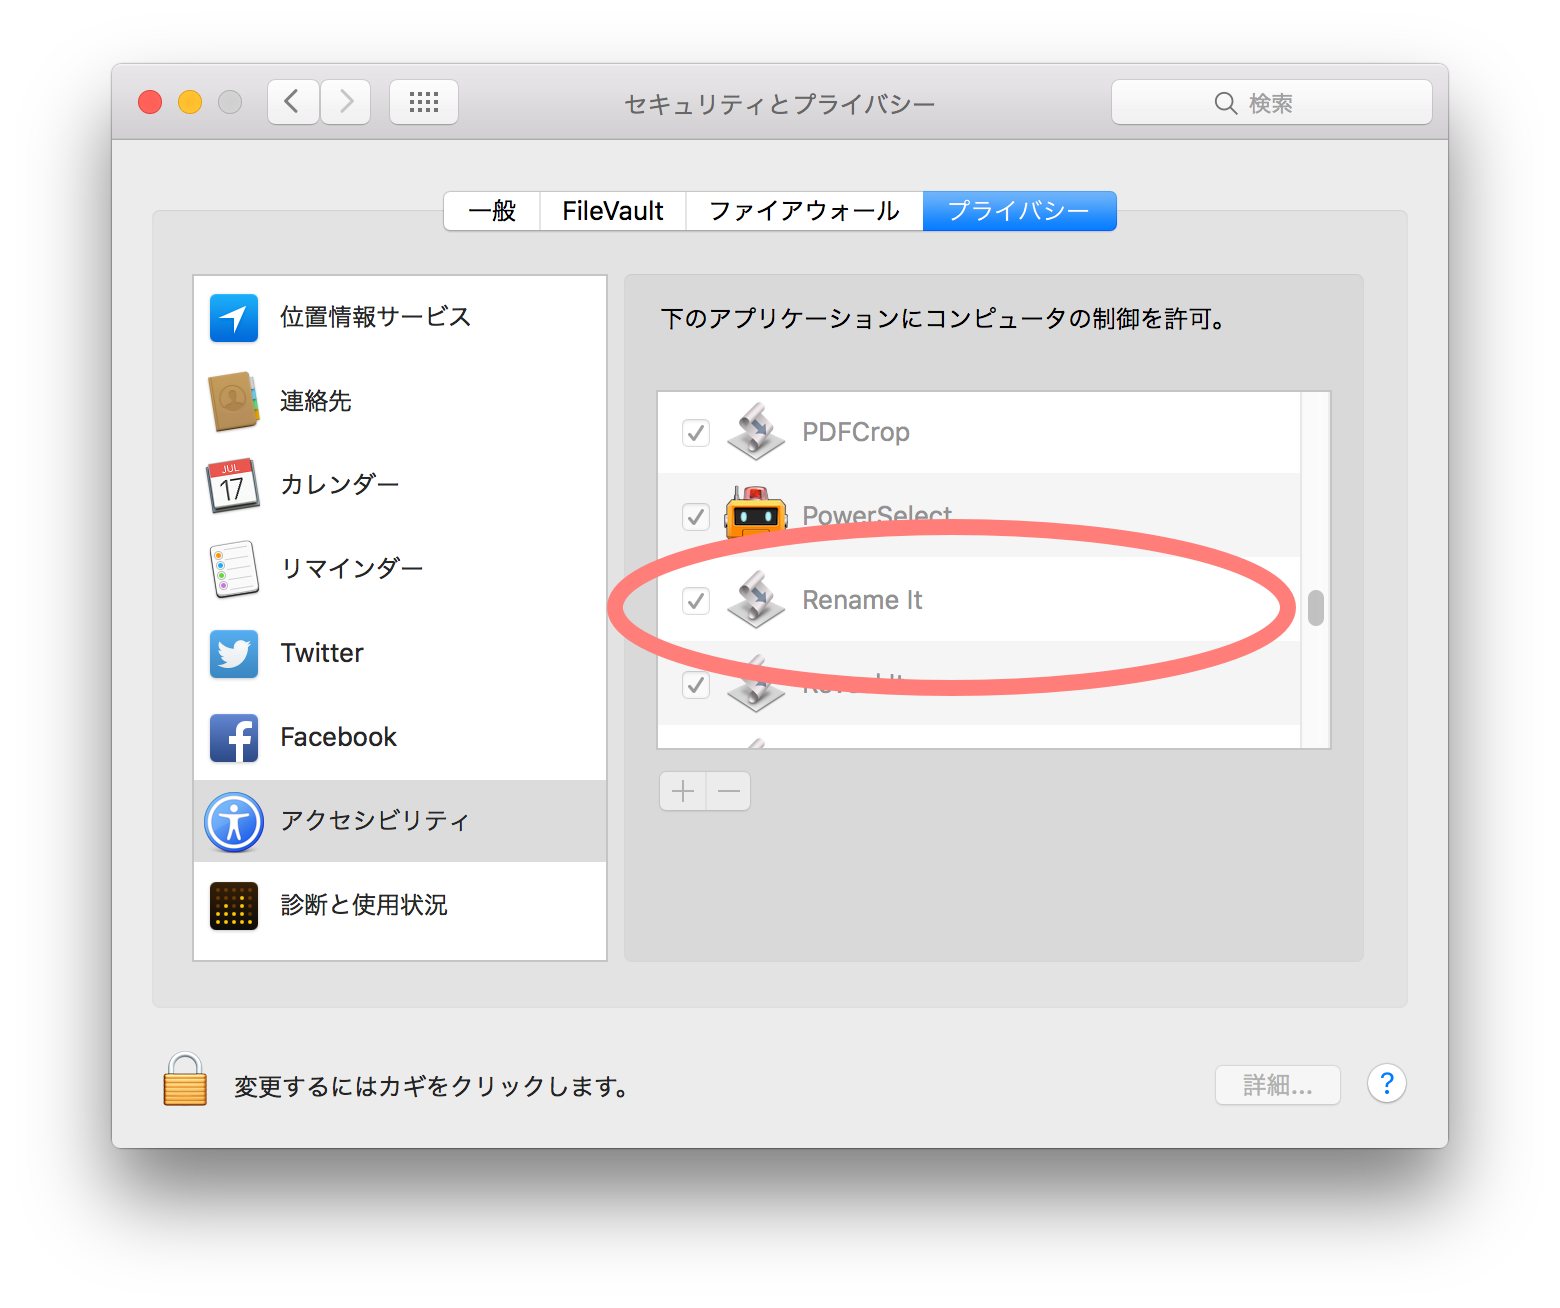The width and height of the screenshot is (1560, 1308).
Task: Select the Calendar icon in sidebar
Action: click(234, 486)
